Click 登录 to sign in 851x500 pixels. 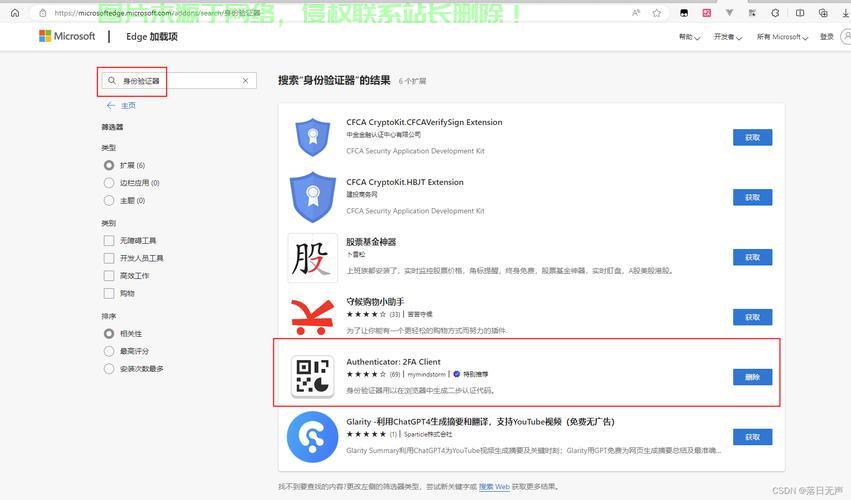(827, 37)
